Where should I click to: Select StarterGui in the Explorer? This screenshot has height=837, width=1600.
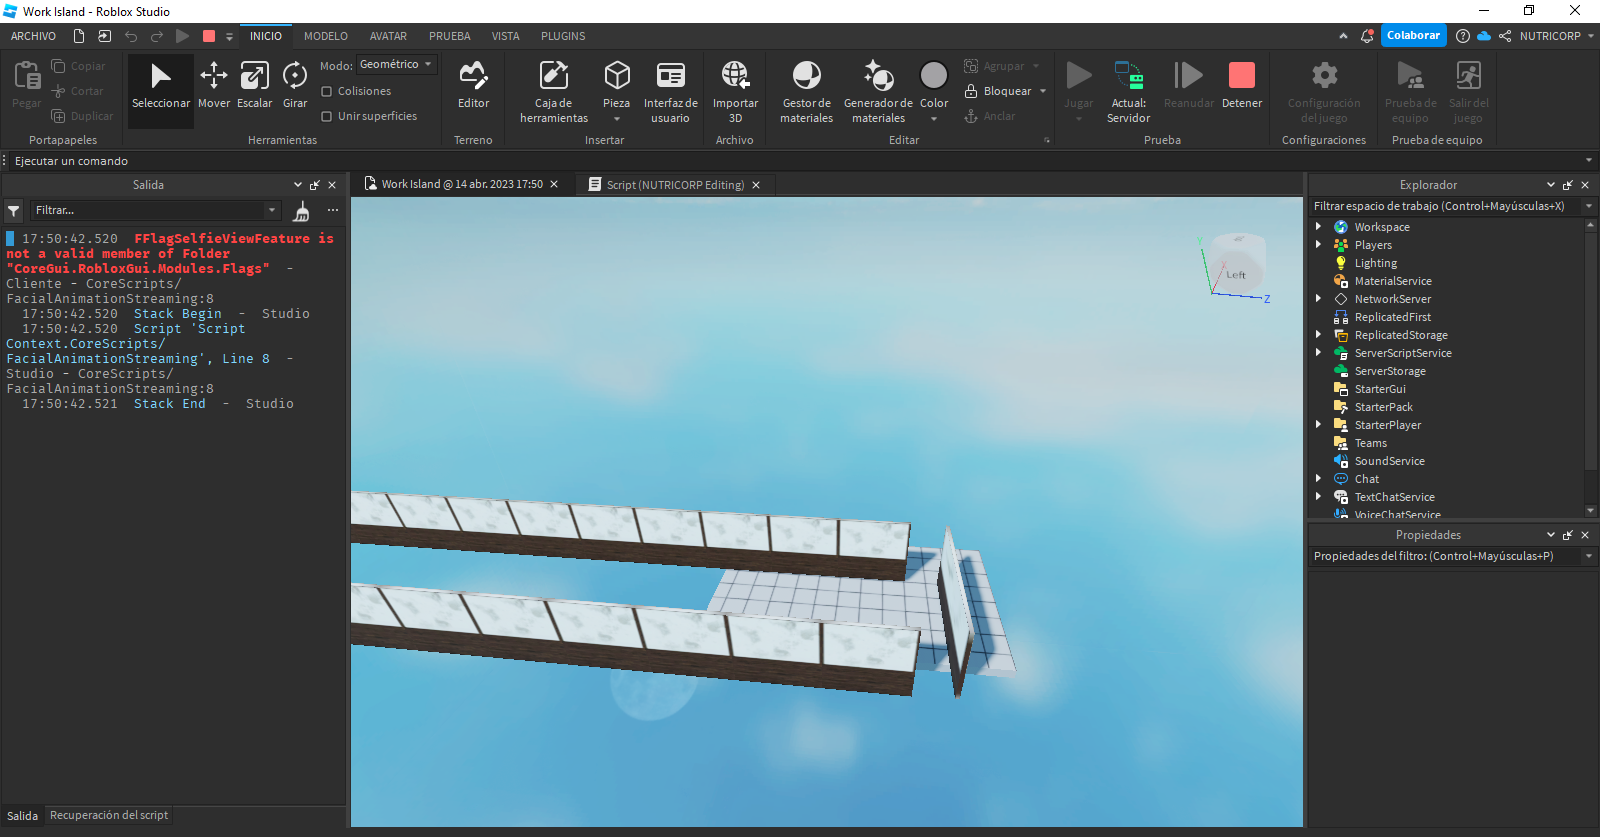click(x=1380, y=389)
